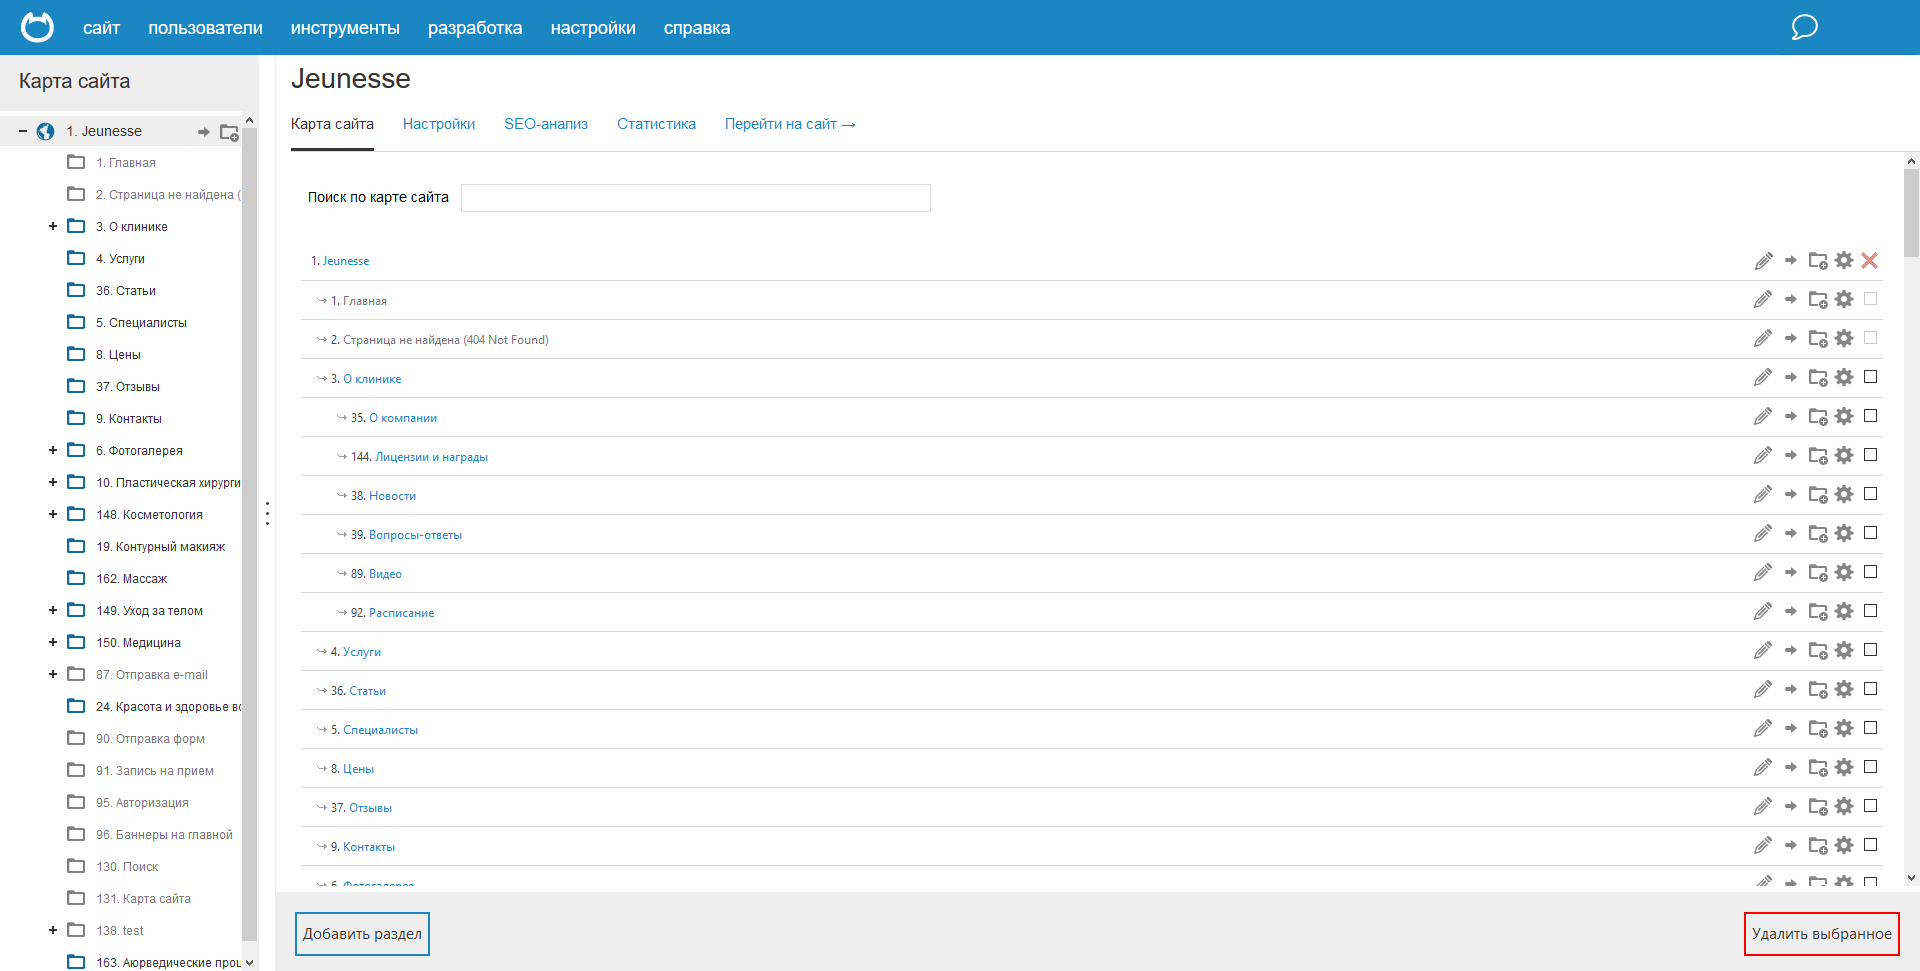Check the checkbox for Услуги row
This screenshot has width=1920, height=971.
(x=1871, y=650)
